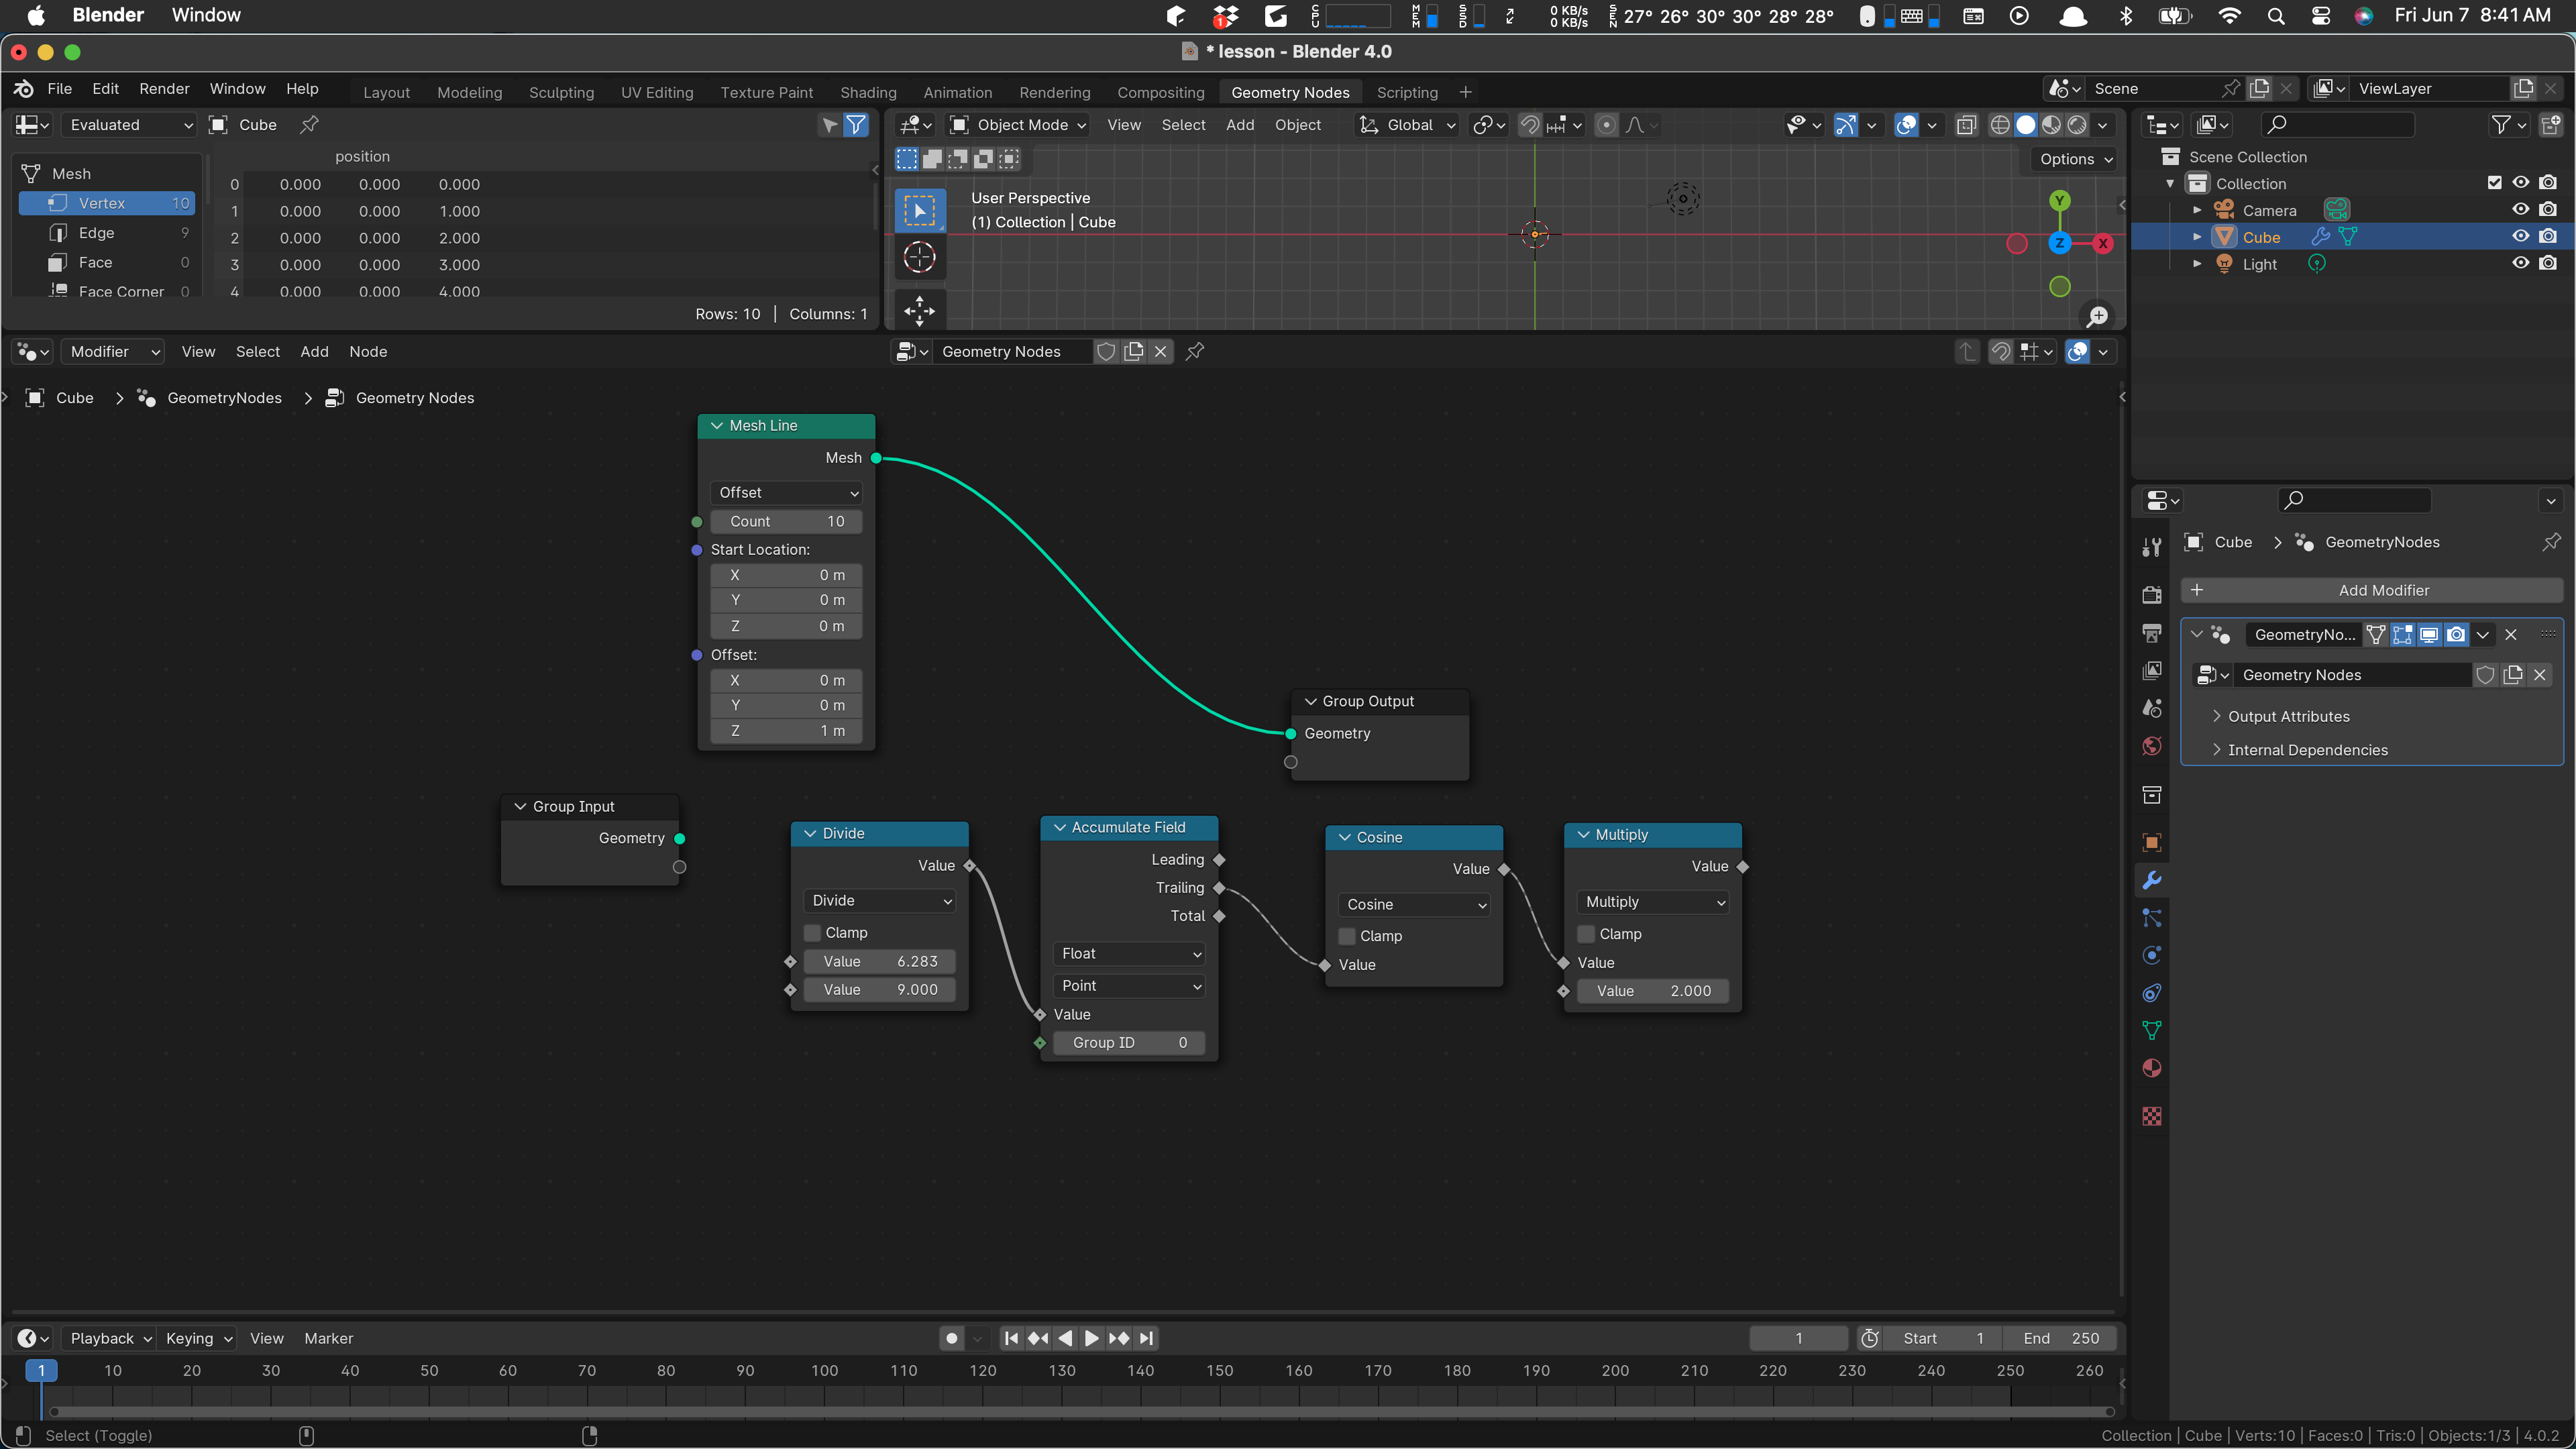Switch to the Shading workspace tab

868,92
